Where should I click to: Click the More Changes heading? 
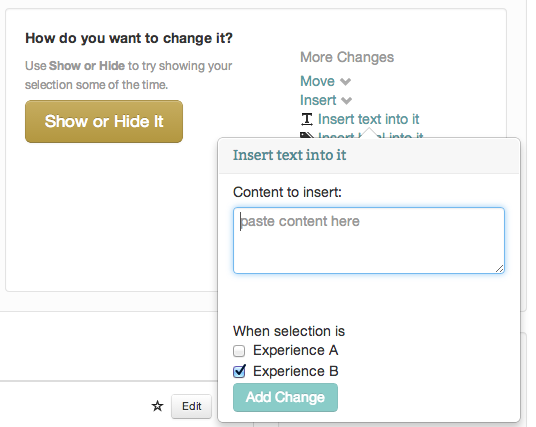coord(347,57)
